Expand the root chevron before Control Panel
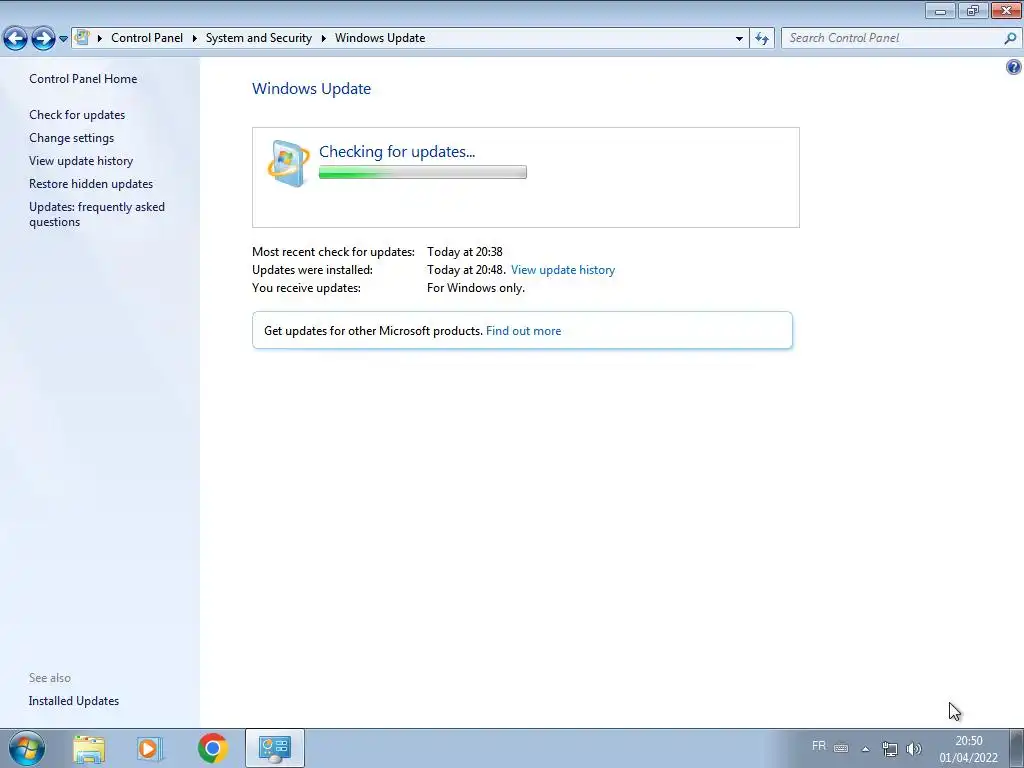The image size is (1024, 768). [100, 38]
